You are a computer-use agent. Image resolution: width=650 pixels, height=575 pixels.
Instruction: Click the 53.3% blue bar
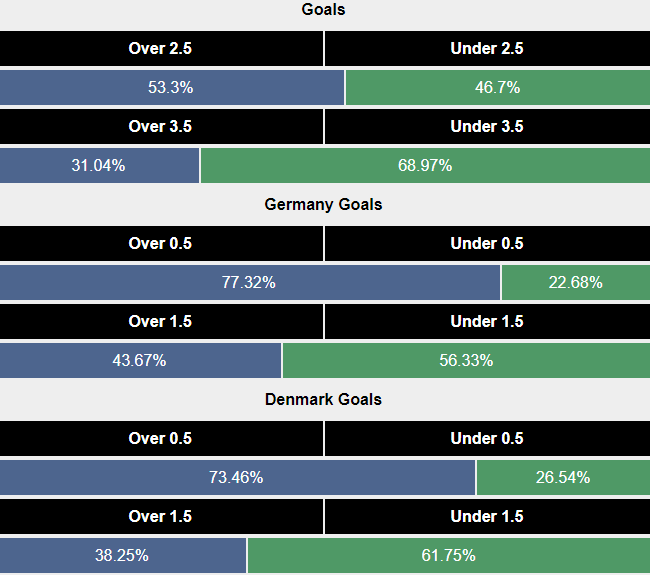click(171, 87)
